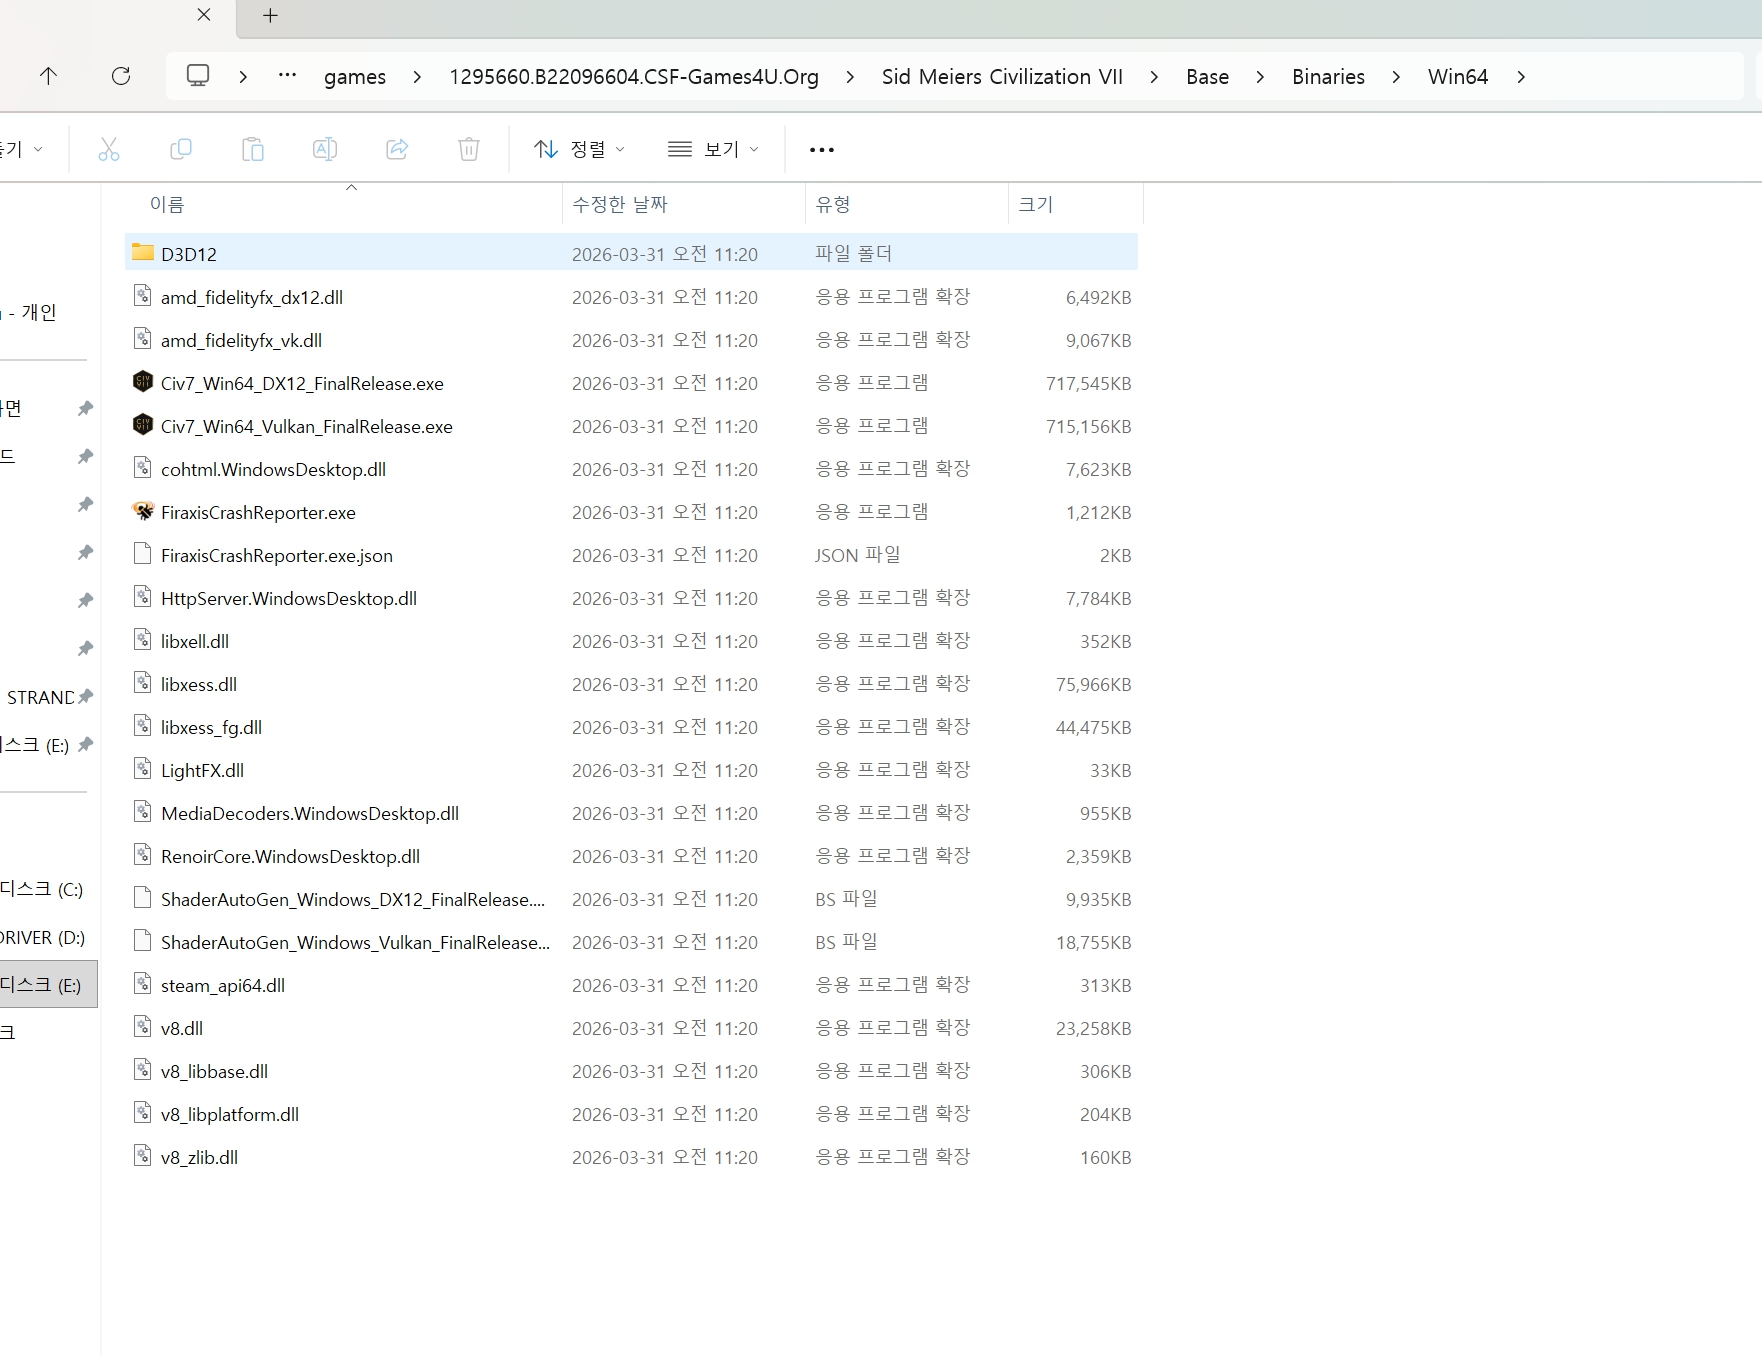
Task: Open the 보기 view dropdown
Action: [713, 149]
